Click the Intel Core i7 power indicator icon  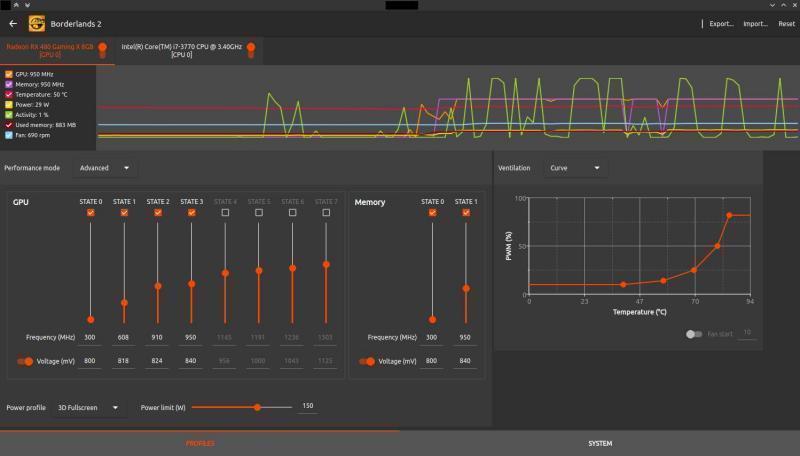click(251, 49)
